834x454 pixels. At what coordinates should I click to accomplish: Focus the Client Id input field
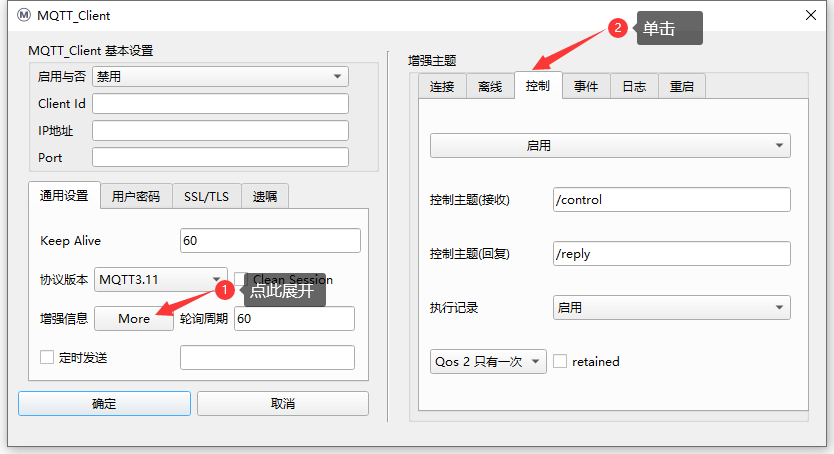coord(220,104)
